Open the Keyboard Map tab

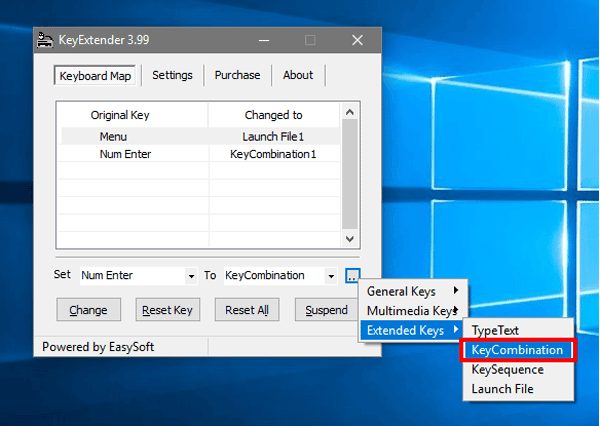[x=95, y=75]
